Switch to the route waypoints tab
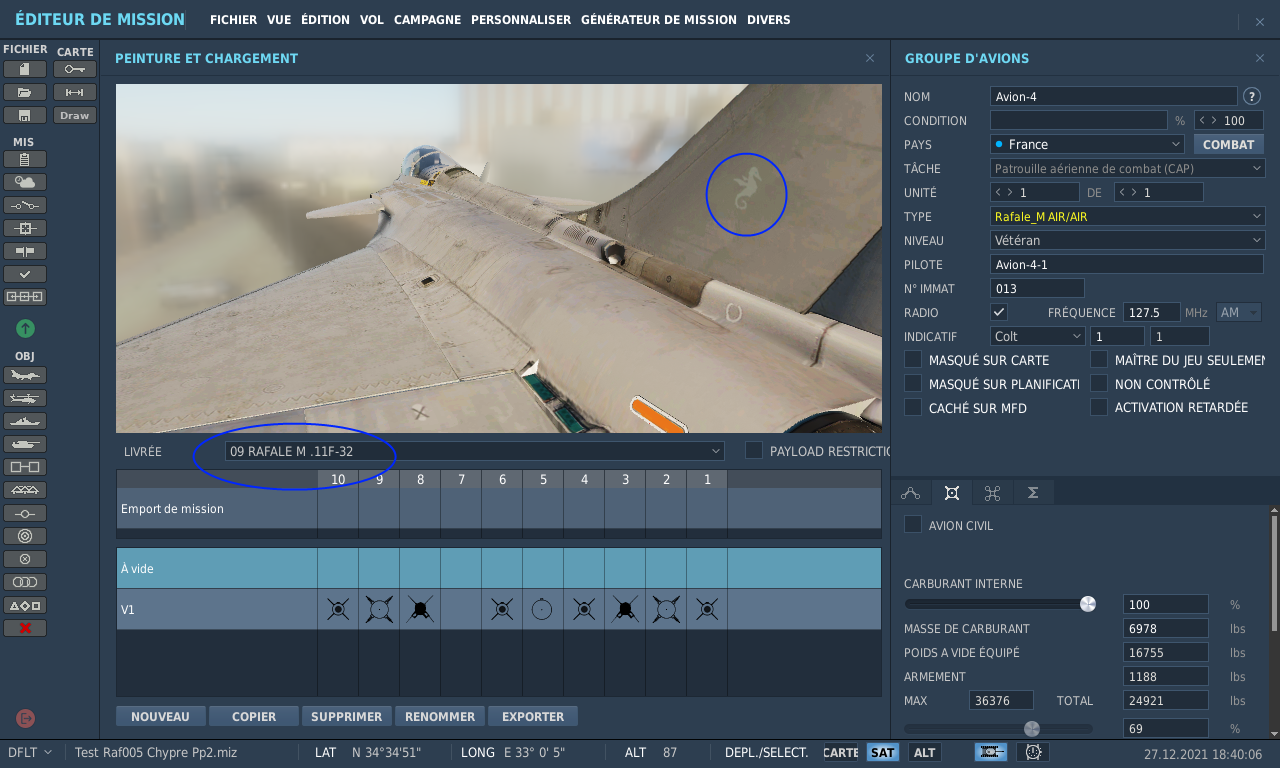 [x=910, y=493]
